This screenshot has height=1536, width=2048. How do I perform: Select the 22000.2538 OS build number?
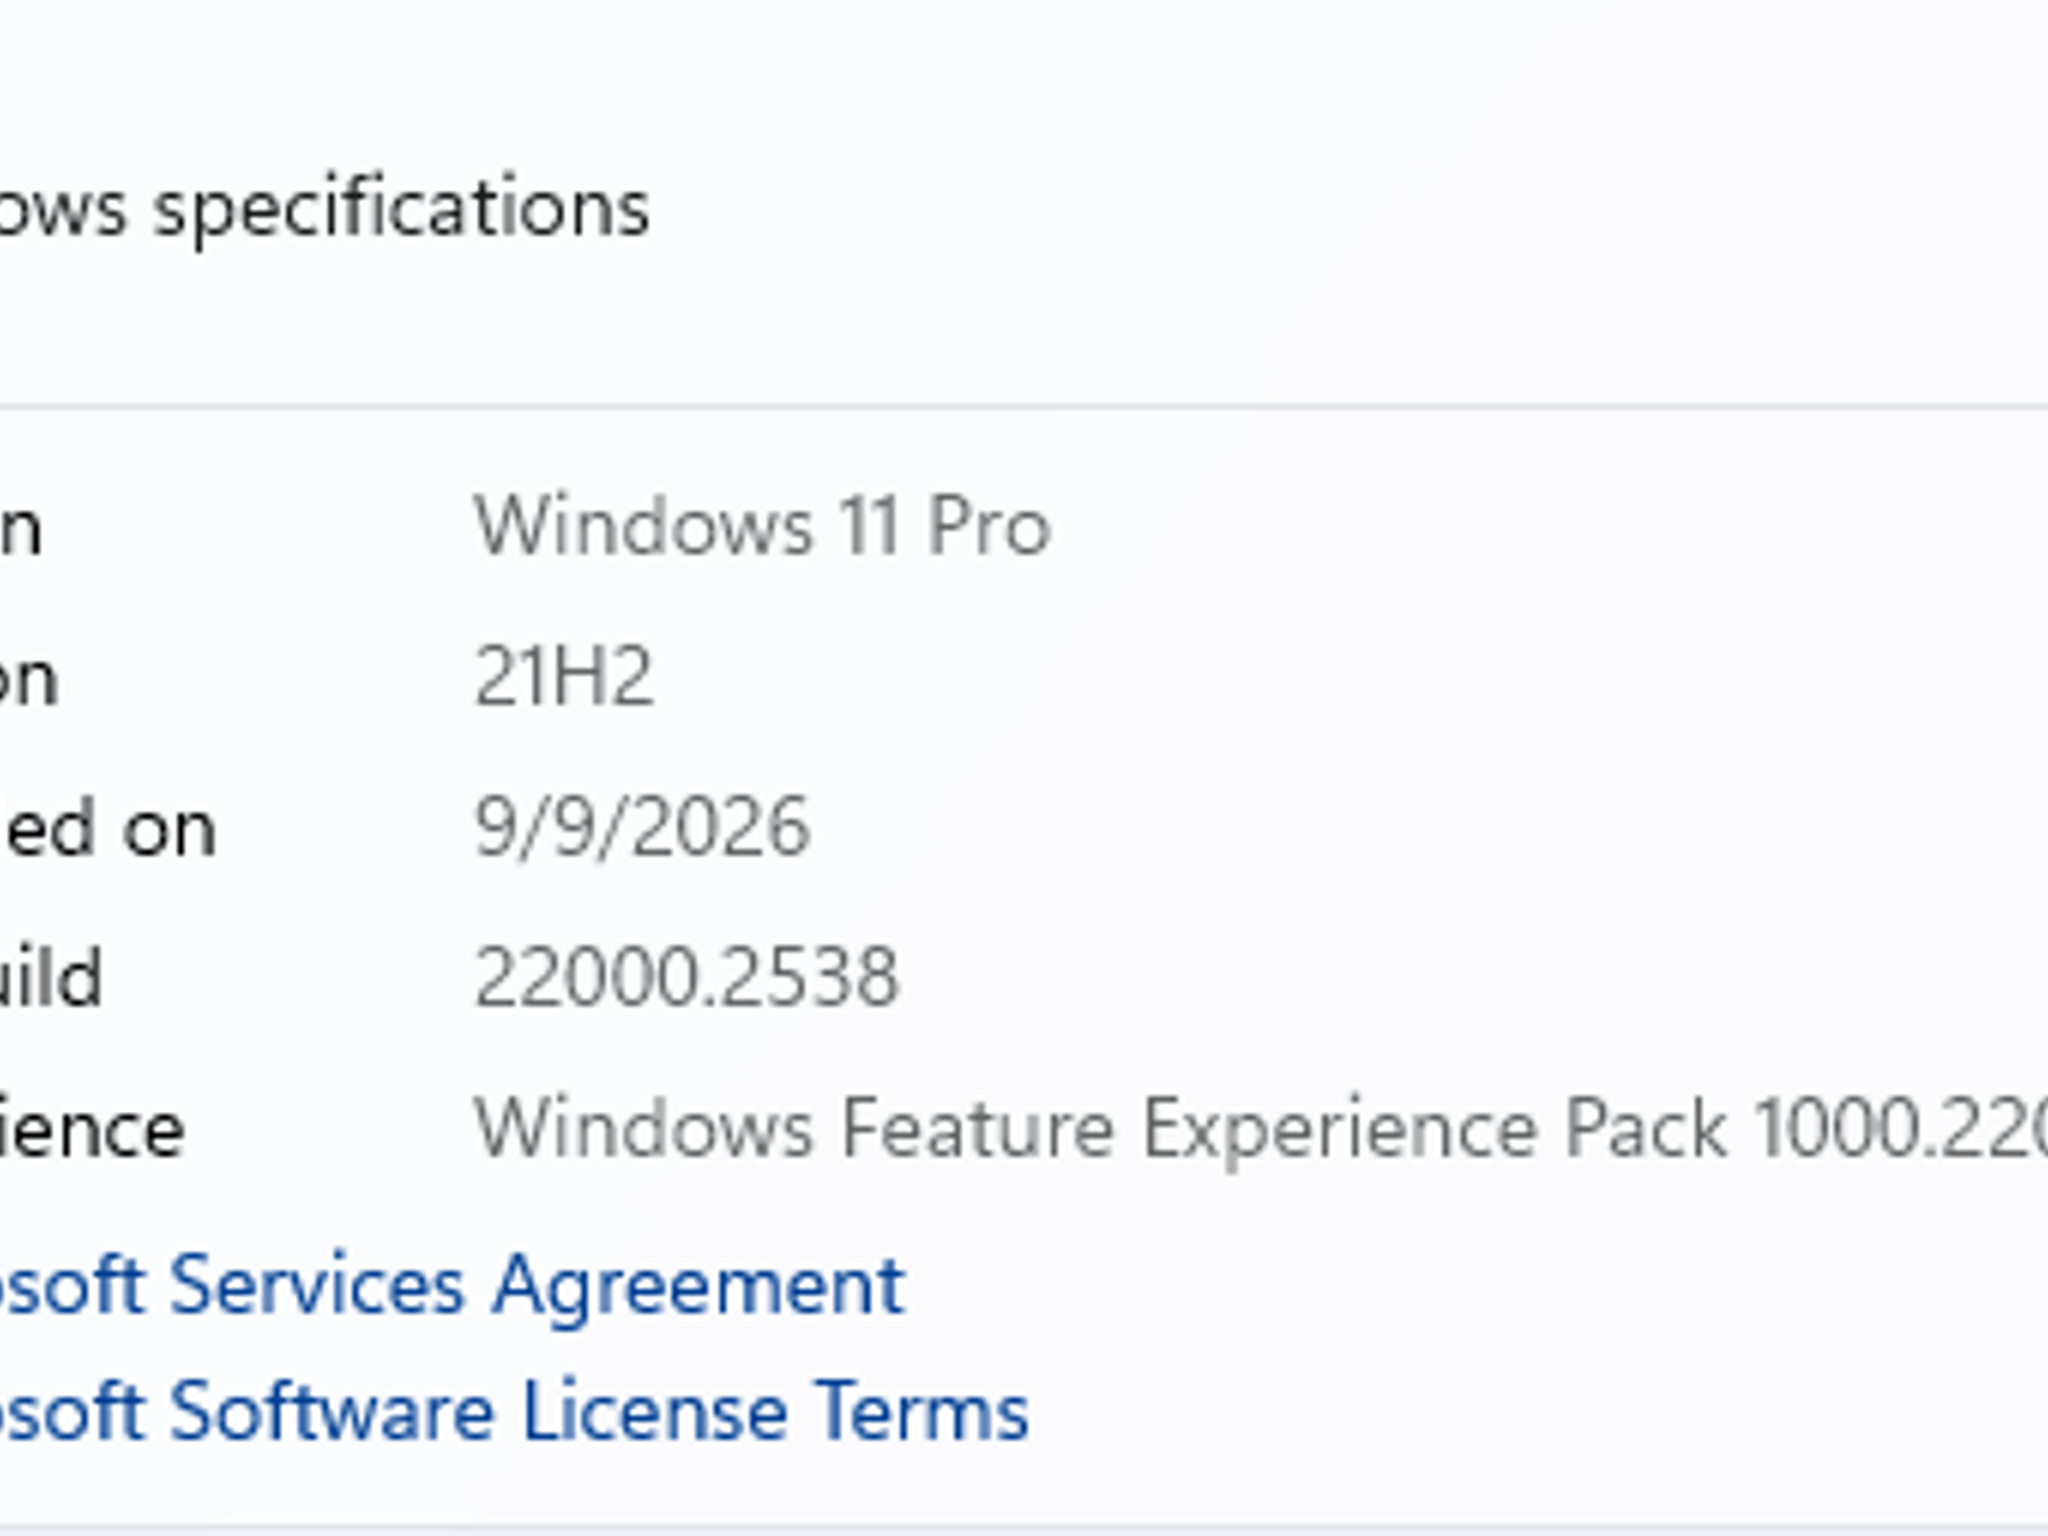[686, 977]
